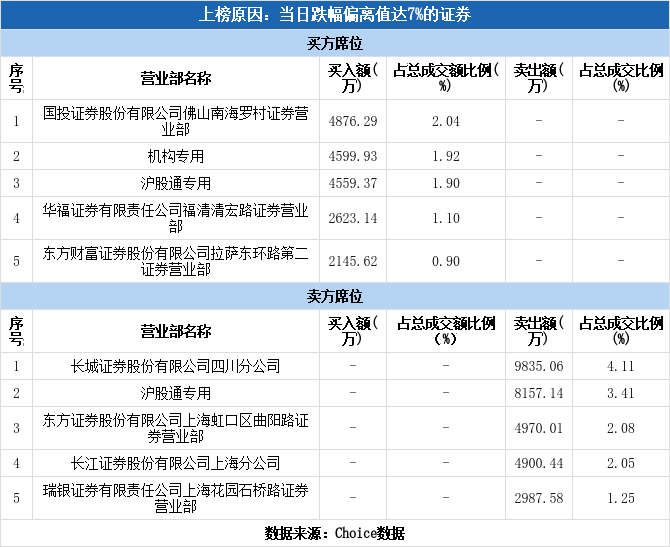Click sell amount 4970.01
670x547 pixels.
539,428
